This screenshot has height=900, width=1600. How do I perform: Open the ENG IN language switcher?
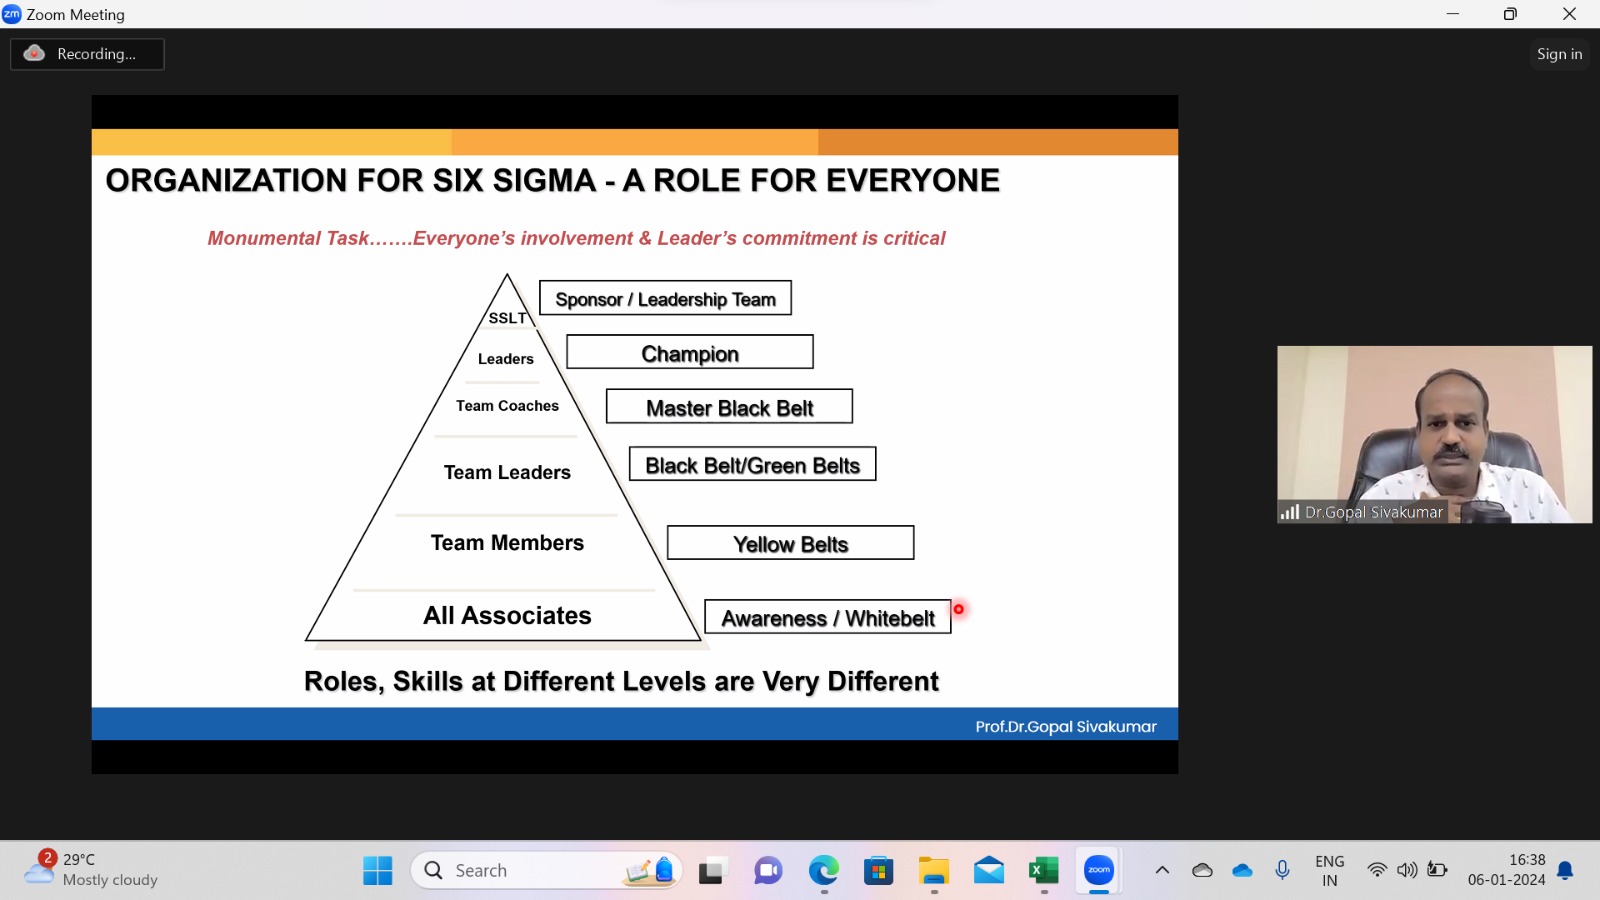[1329, 871]
